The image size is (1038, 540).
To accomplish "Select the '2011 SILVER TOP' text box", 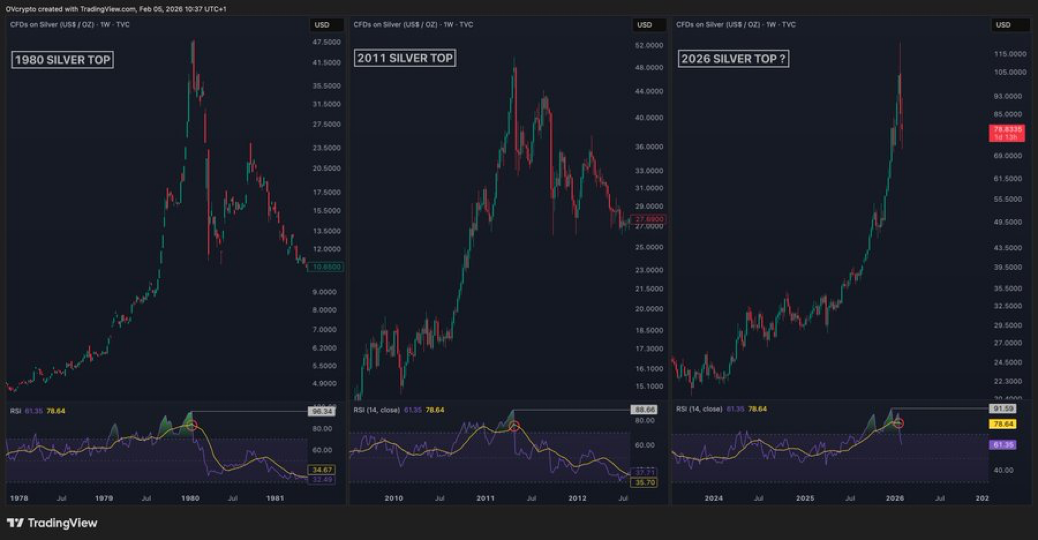I will click(405, 58).
